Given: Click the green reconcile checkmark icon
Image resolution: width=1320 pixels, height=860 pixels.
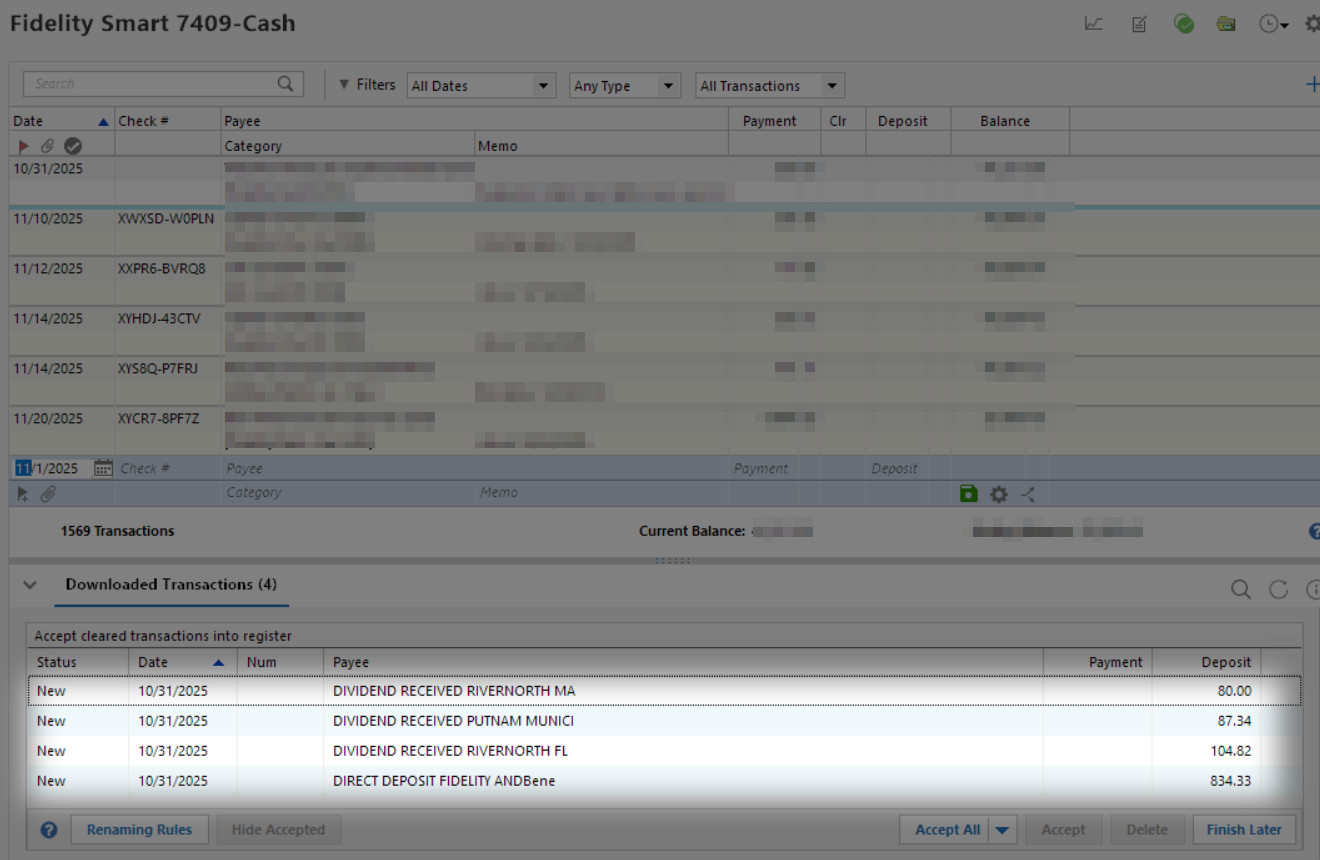Looking at the screenshot, I should pos(1184,24).
